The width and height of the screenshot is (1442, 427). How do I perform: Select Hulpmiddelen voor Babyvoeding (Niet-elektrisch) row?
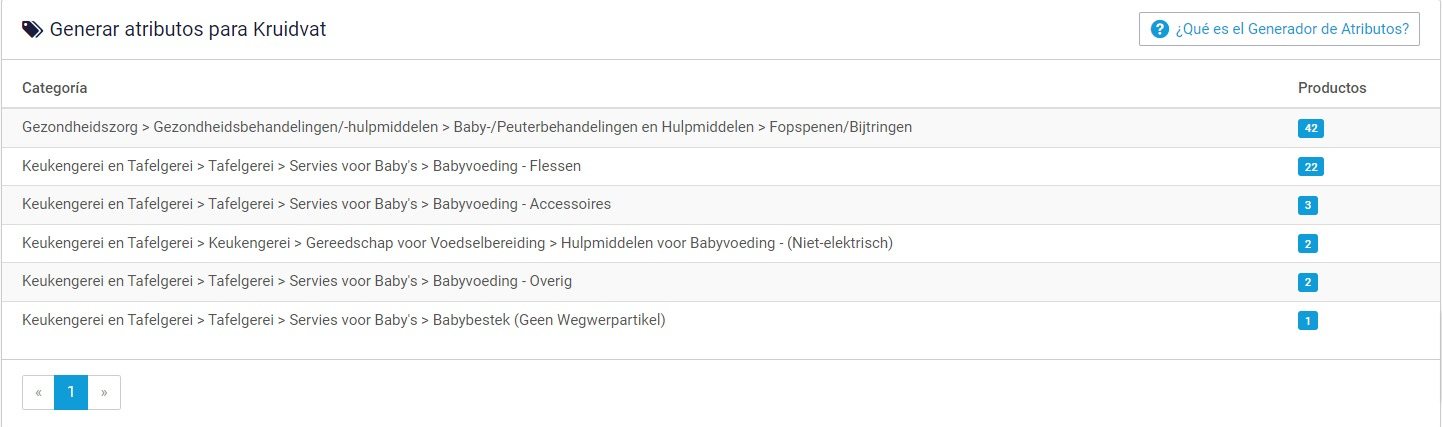pyautogui.click(x=721, y=243)
